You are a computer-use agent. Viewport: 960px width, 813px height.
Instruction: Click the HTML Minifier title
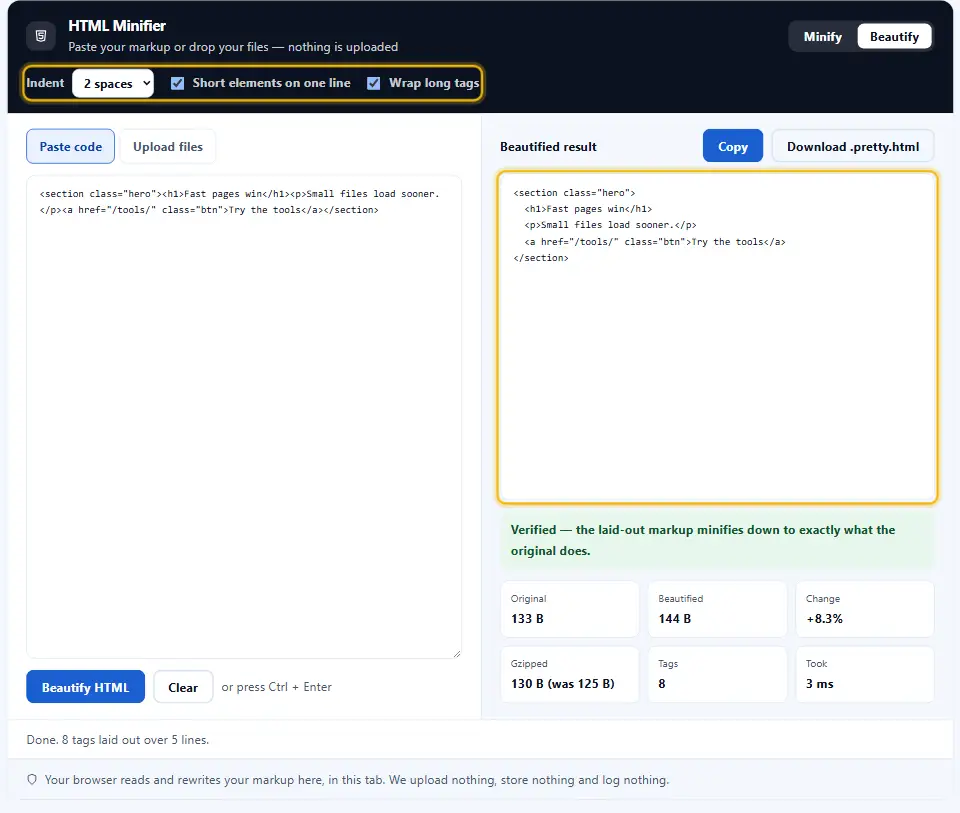pyautogui.click(x=117, y=26)
